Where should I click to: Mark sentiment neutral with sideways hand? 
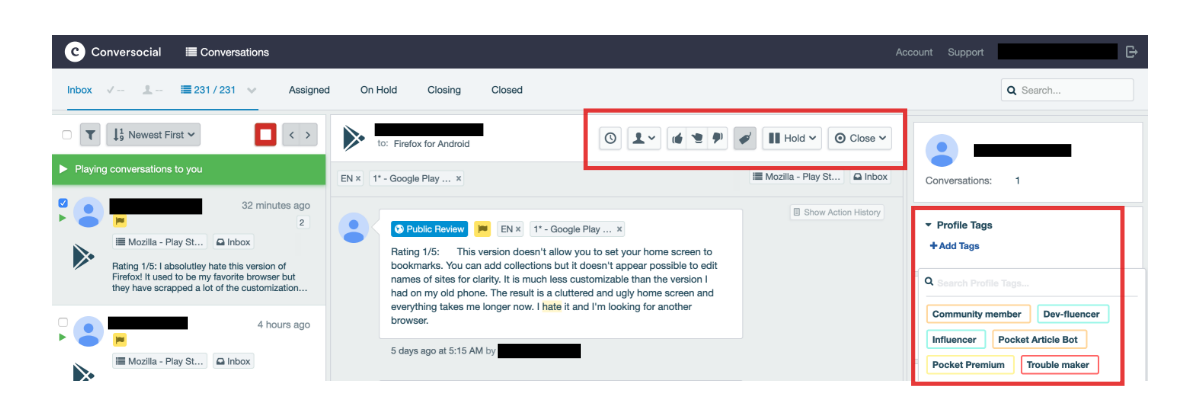[x=696, y=138]
